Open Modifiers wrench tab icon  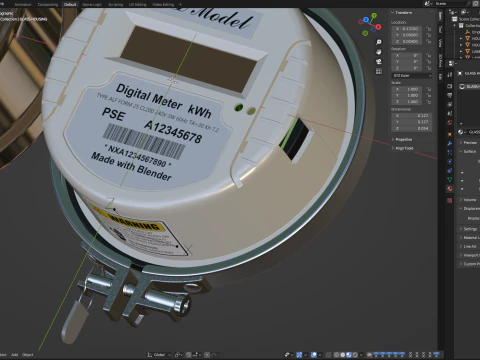pos(450,143)
